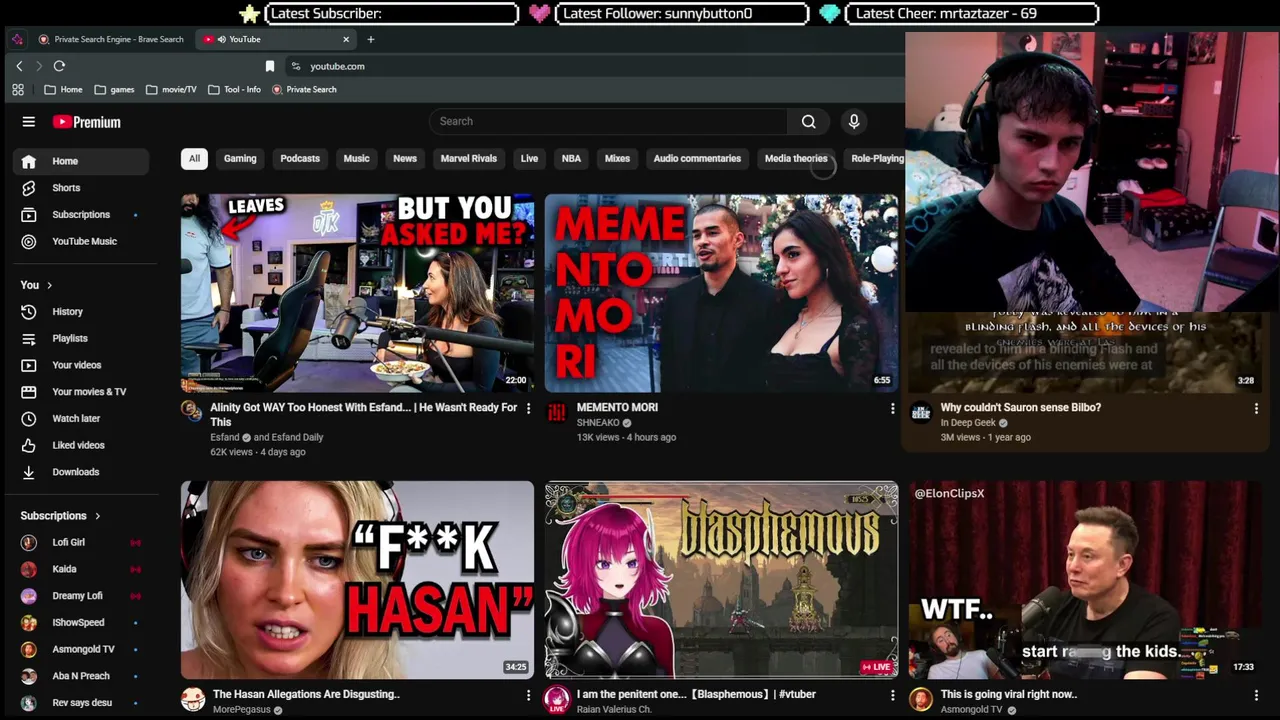Open Your videos in the sidebar
The width and height of the screenshot is (1280, 720).
click(x=80, y=365)
